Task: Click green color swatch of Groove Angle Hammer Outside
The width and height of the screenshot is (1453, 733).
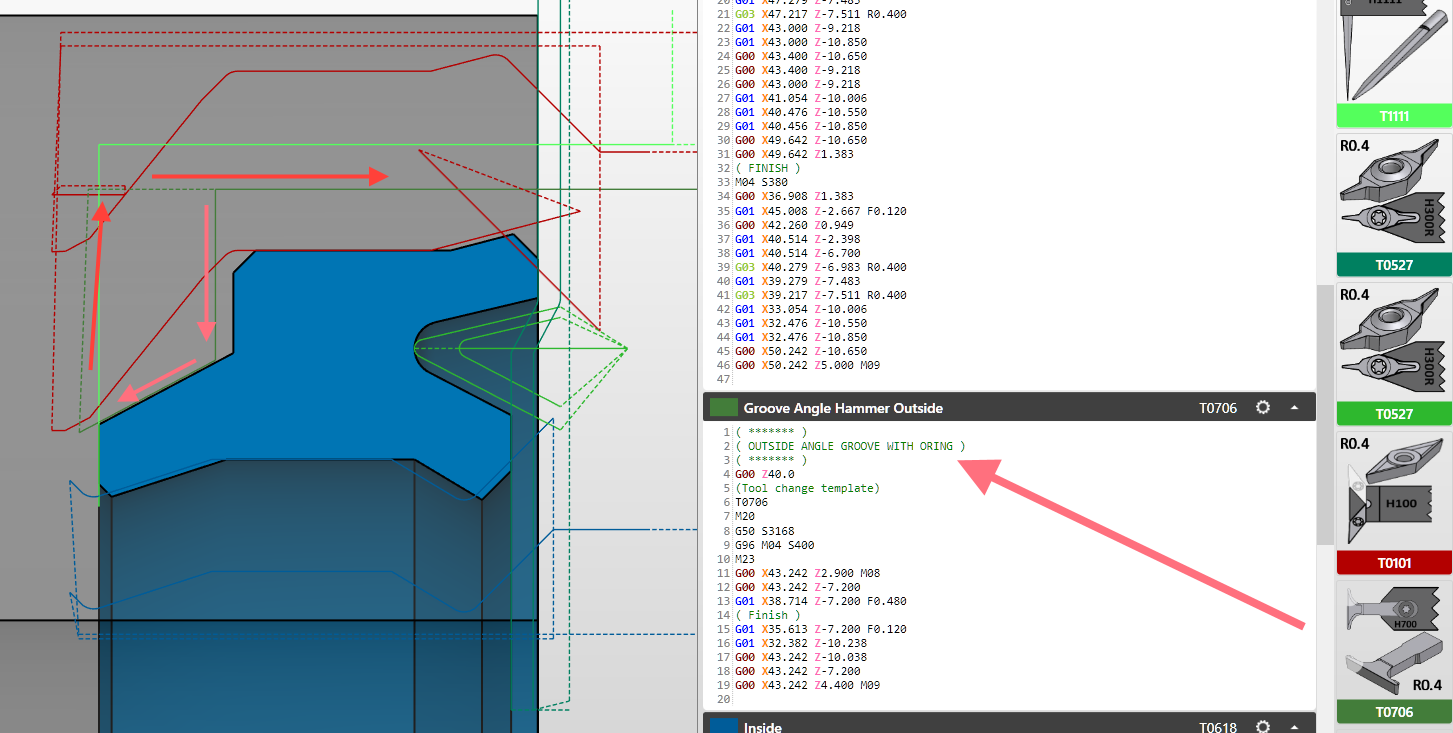Action: point(723,408)
